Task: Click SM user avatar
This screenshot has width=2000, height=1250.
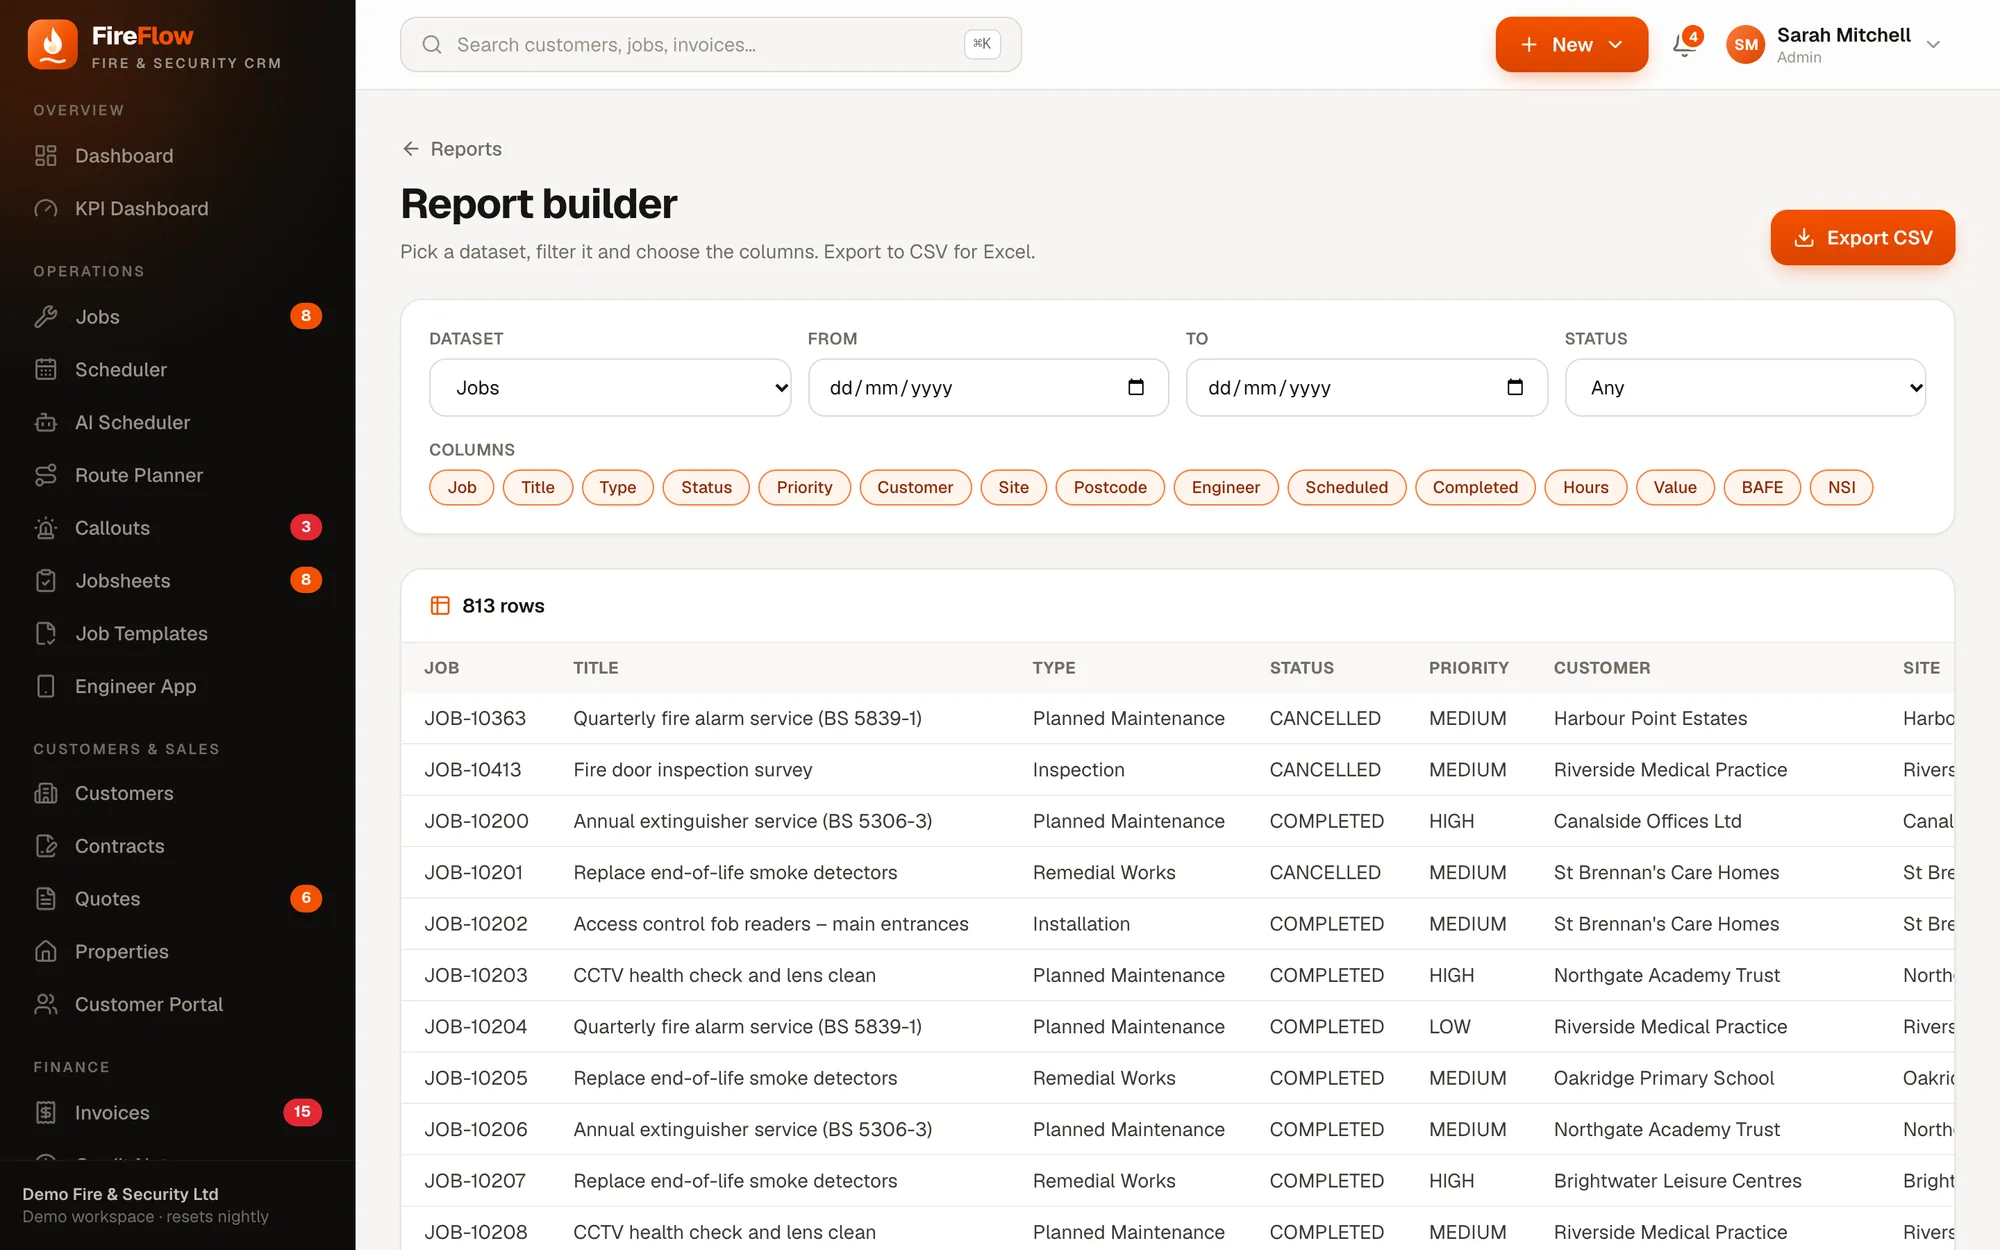Action: [1746, 45]
